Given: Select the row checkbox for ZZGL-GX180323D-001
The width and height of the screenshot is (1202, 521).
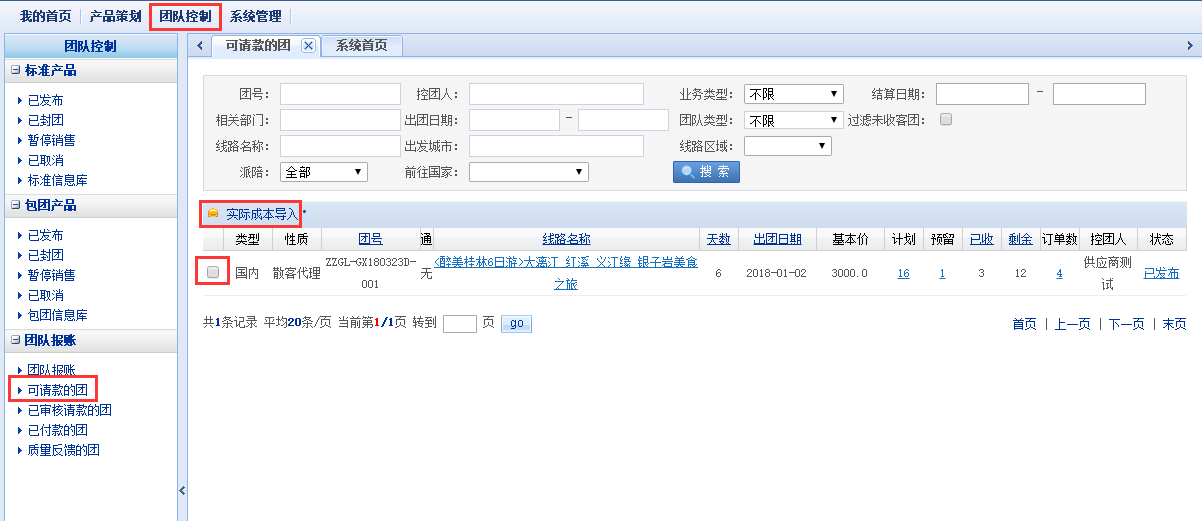Looking at the screenshot, I should (x=213, y=272).
